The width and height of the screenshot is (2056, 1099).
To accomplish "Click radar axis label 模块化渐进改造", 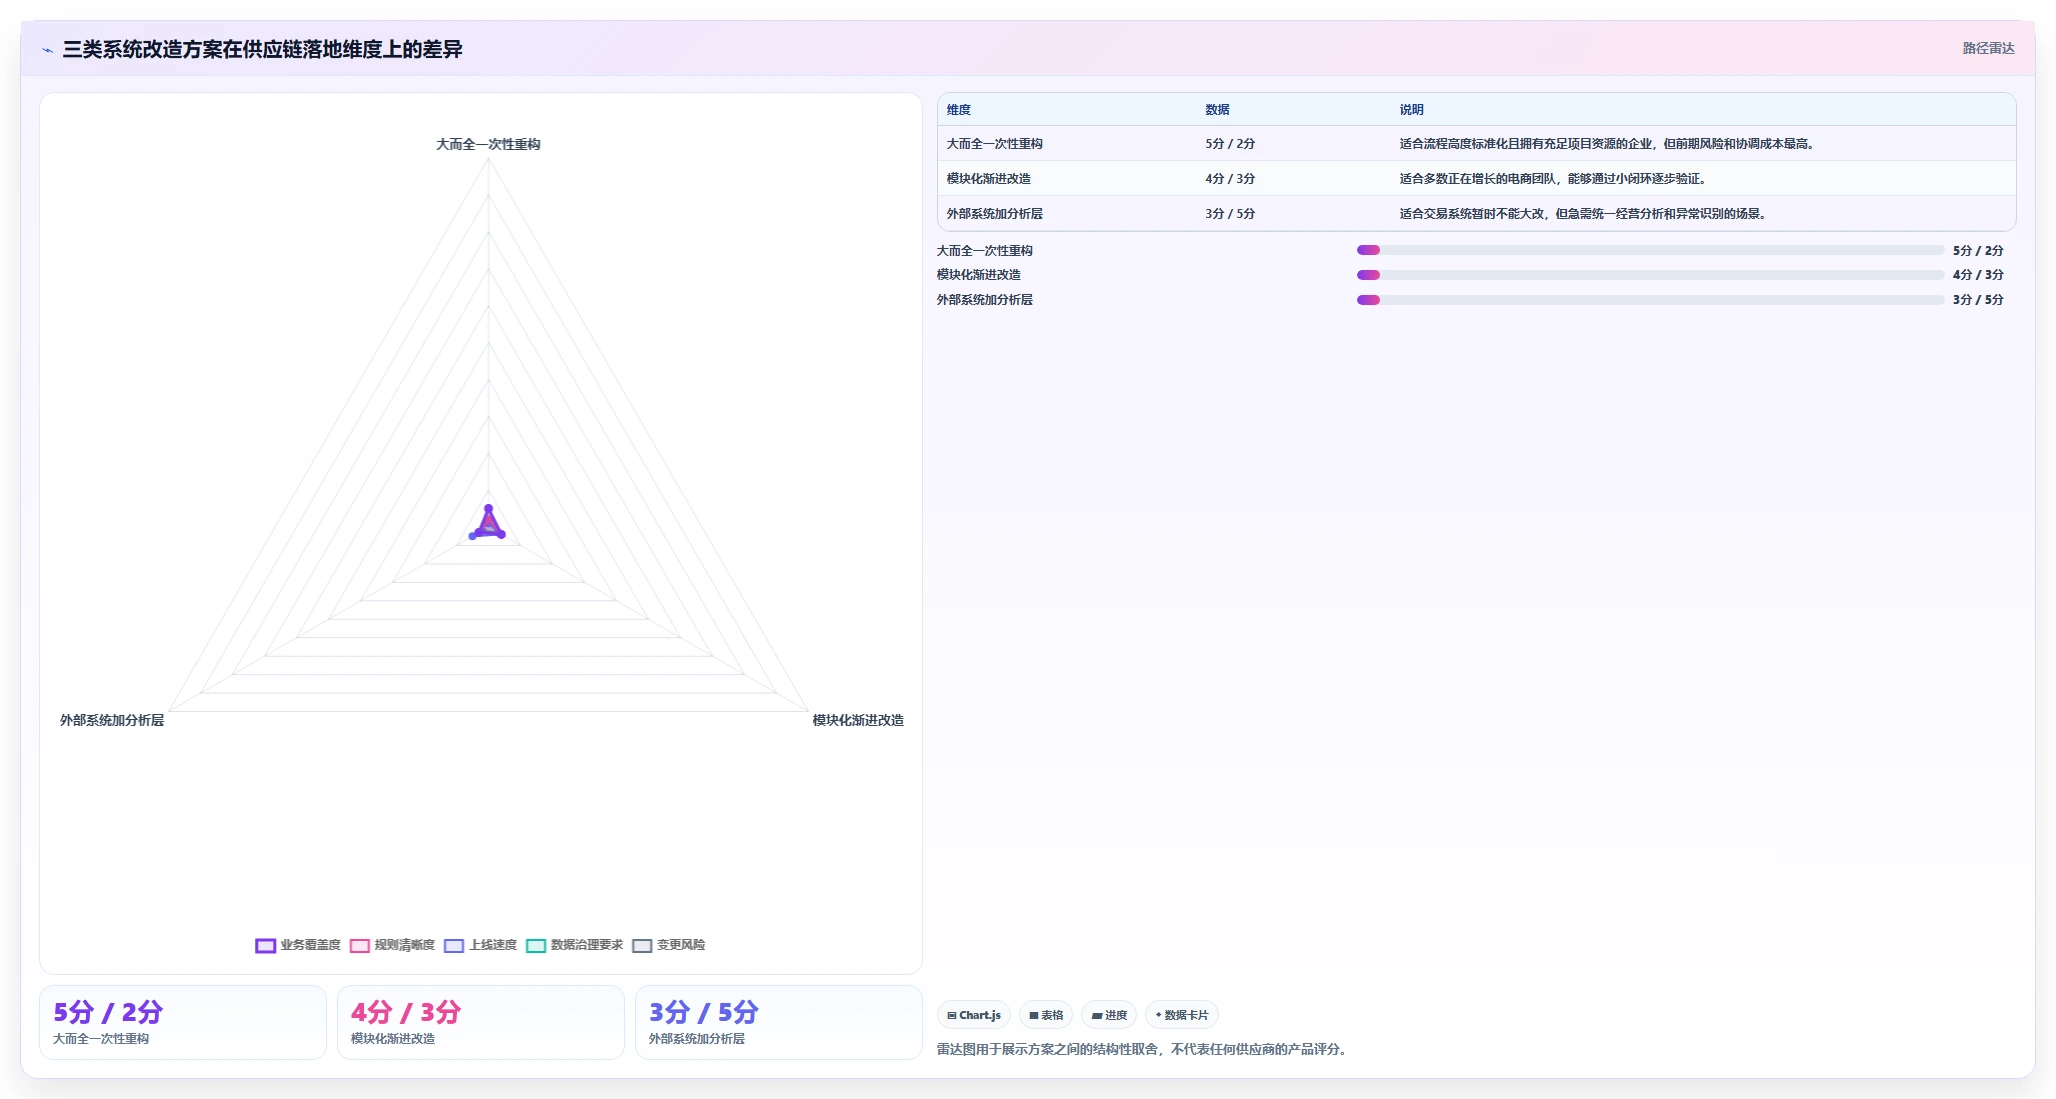I will [858, 720].
